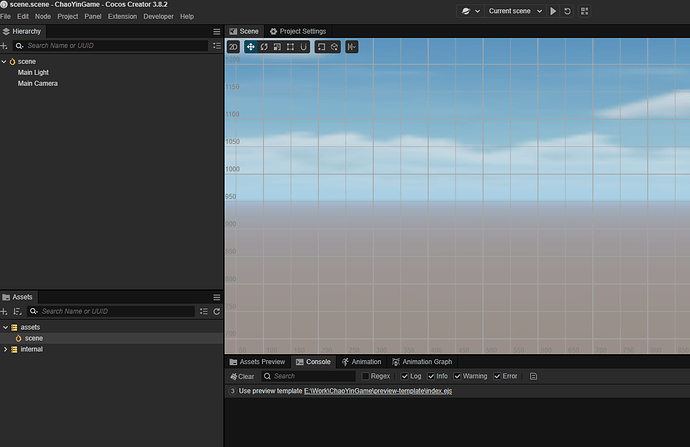The height and width of the screenshot is (447, 690).
Task: Open the Hierarchy search type dropdown
Action: pos(19,46)
